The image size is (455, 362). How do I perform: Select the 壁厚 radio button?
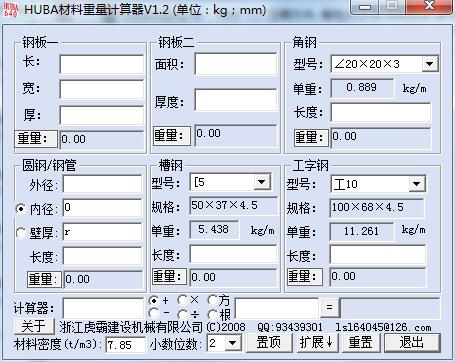pyautogui.click(x=21, y=232)
